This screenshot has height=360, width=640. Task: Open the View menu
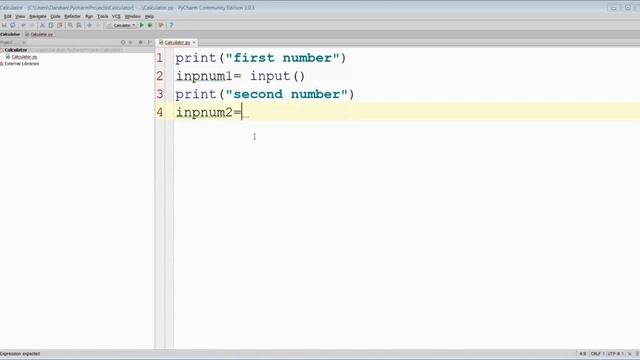20,16
